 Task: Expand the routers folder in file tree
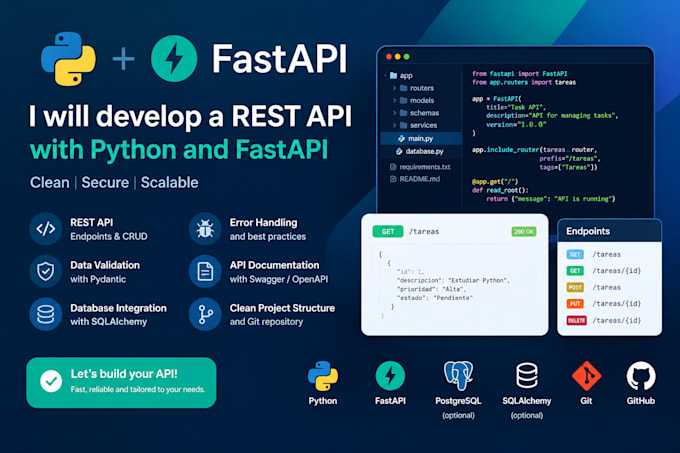click(x=394, y=88)
